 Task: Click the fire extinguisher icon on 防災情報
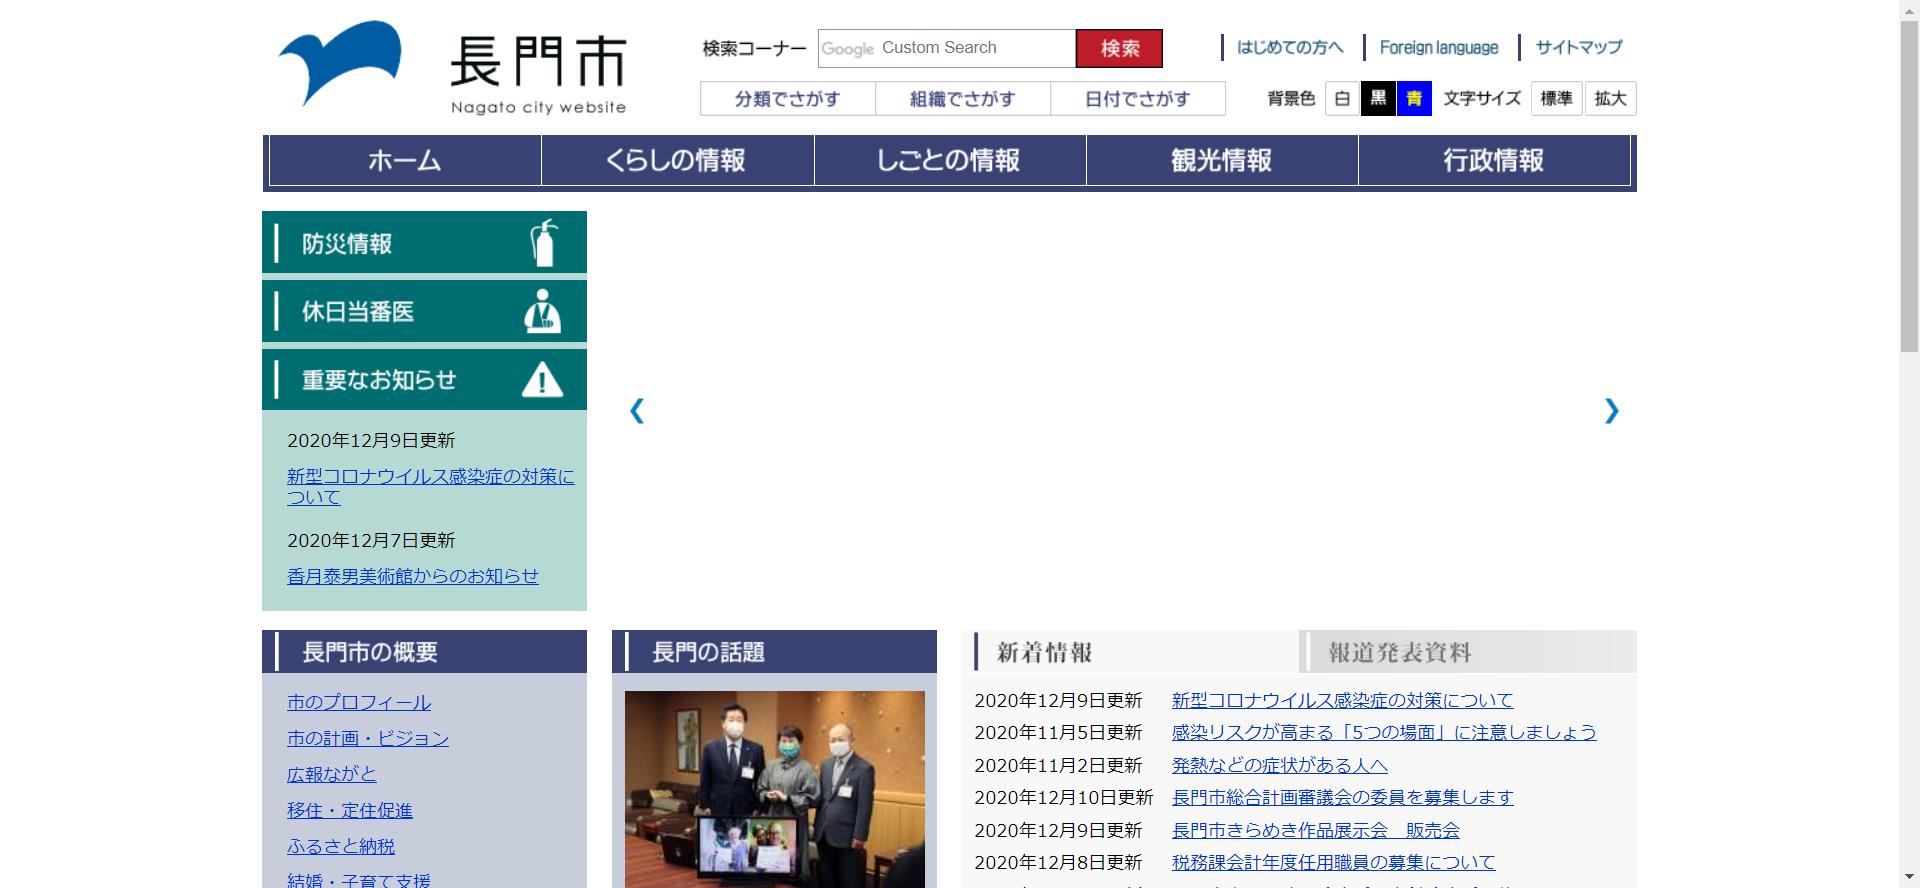click(x=543, y=243)
